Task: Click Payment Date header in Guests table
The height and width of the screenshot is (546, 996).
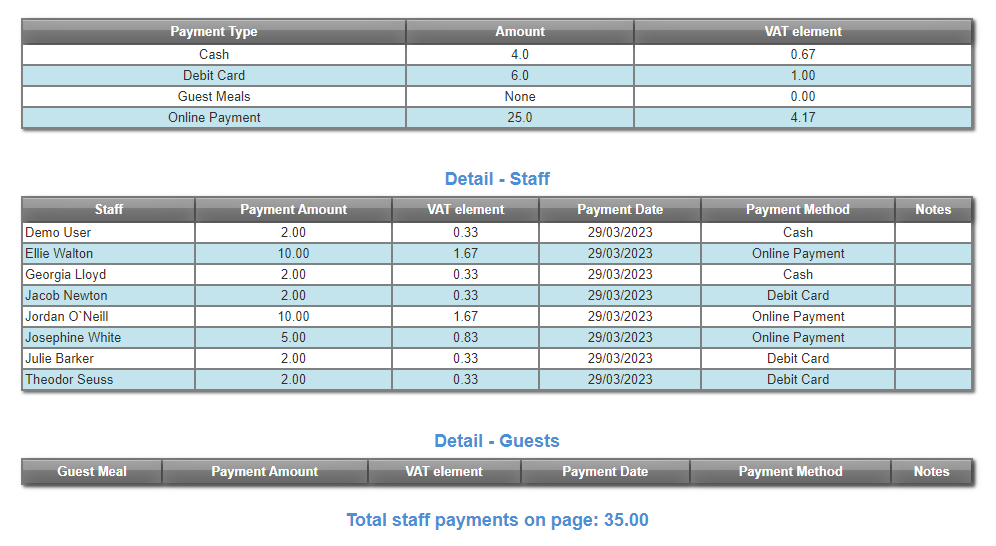Action: click(x=605, y=472)
